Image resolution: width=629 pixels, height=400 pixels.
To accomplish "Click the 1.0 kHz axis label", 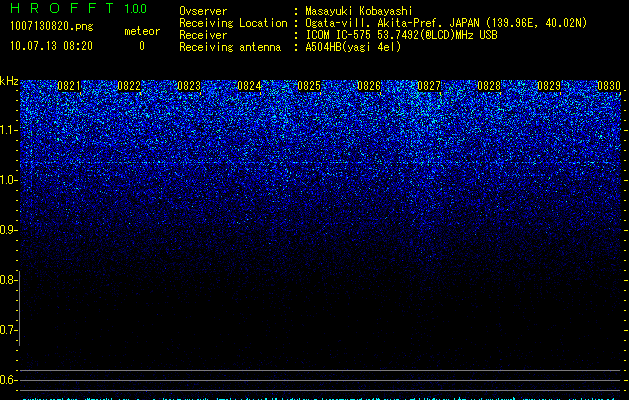I will click(x=8, y=180).
